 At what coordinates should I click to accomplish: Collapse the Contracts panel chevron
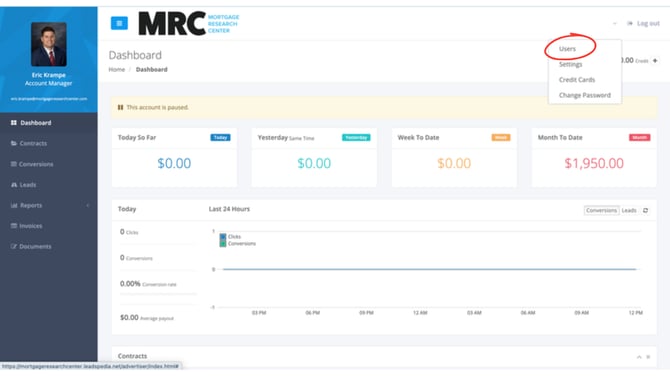[x=639, y=357]
